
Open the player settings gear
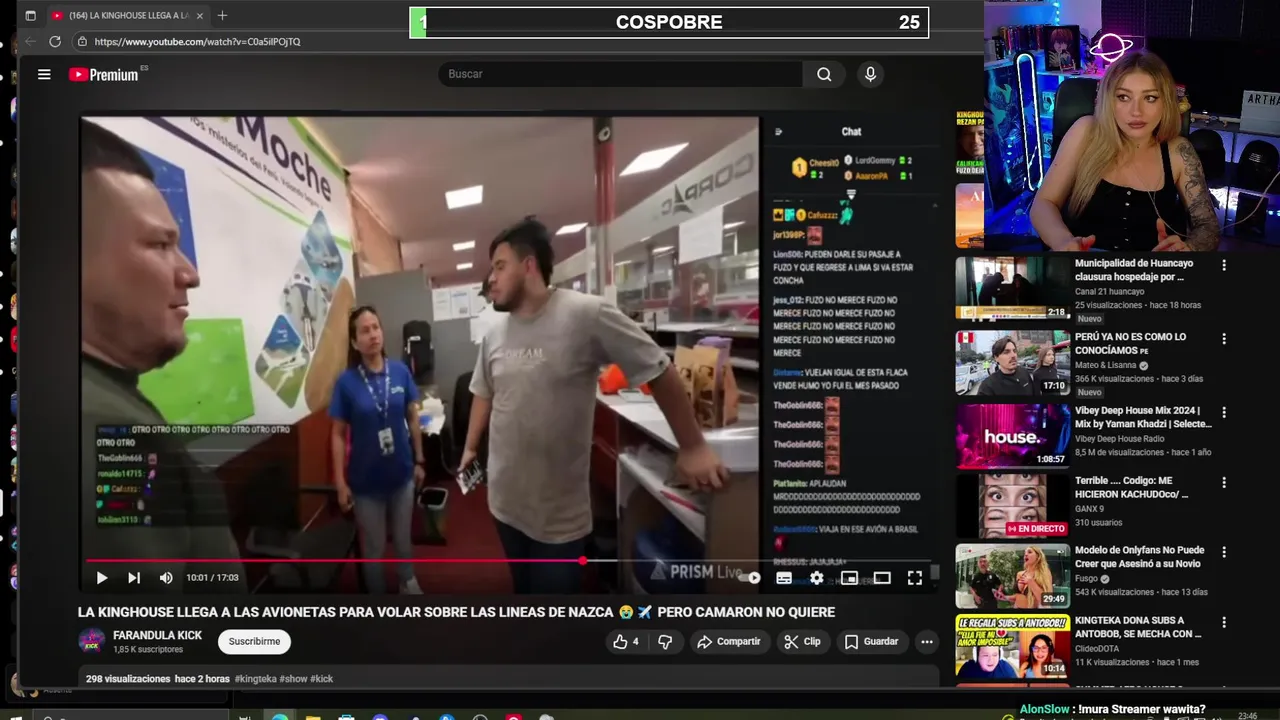pyautogui.click(x=817, y=577)
